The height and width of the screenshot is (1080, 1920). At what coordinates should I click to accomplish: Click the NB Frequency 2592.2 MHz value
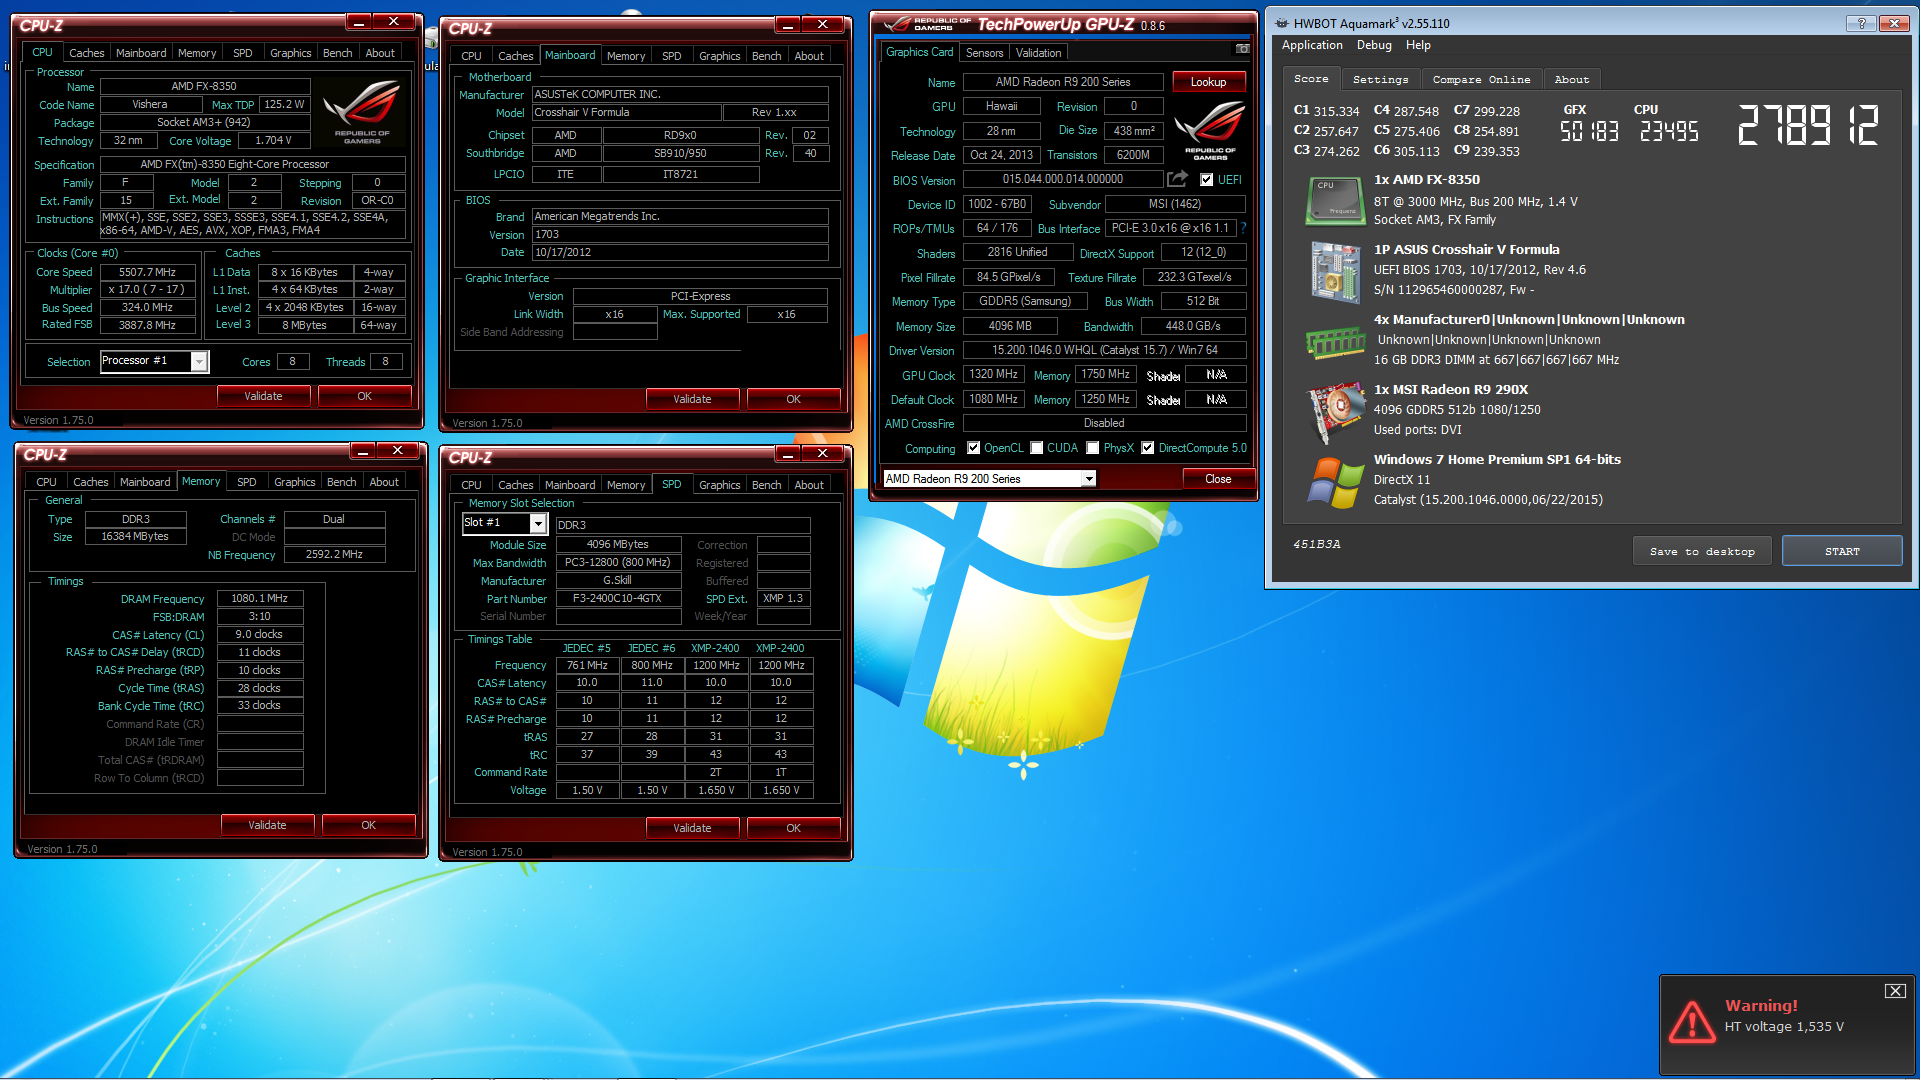pyautogui.click(x=334, y=554)
